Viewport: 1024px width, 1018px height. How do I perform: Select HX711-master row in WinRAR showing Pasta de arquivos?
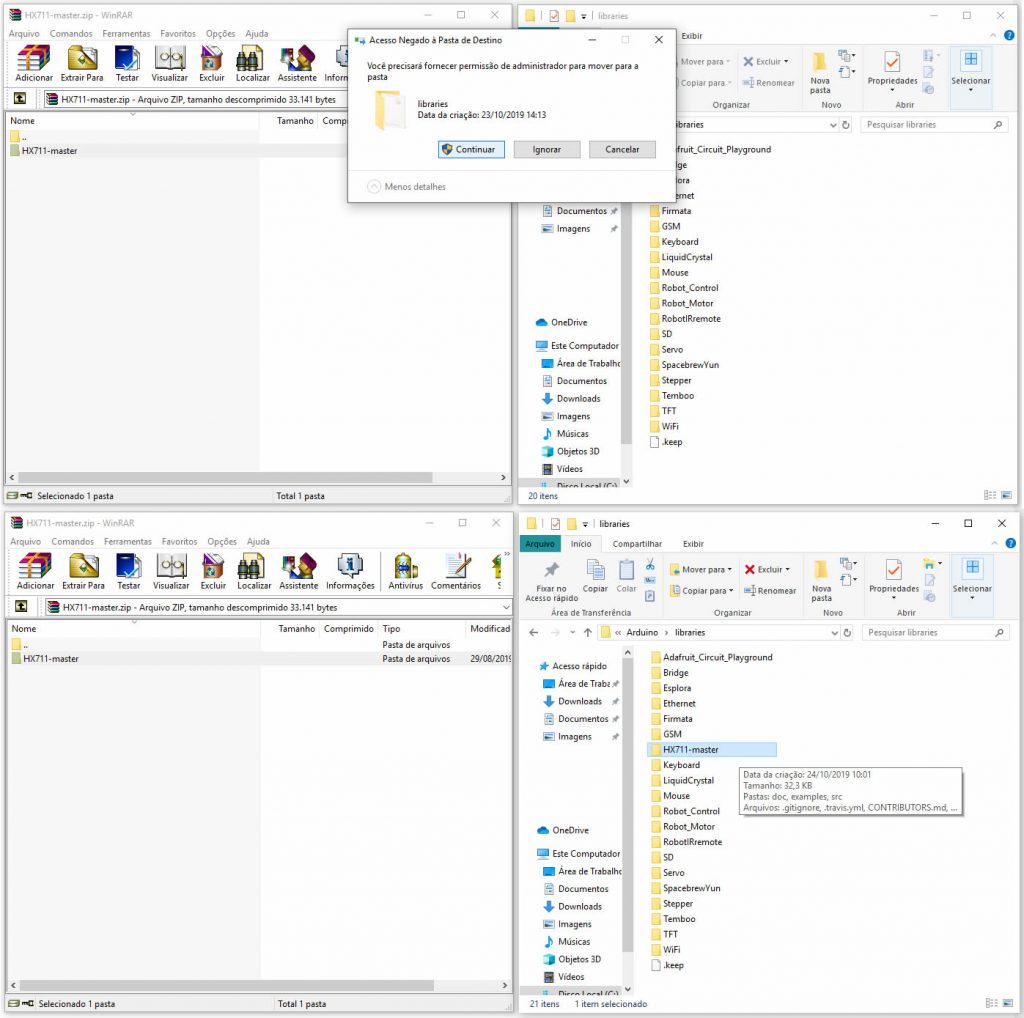pyautogui.click(x=261, y=659)
